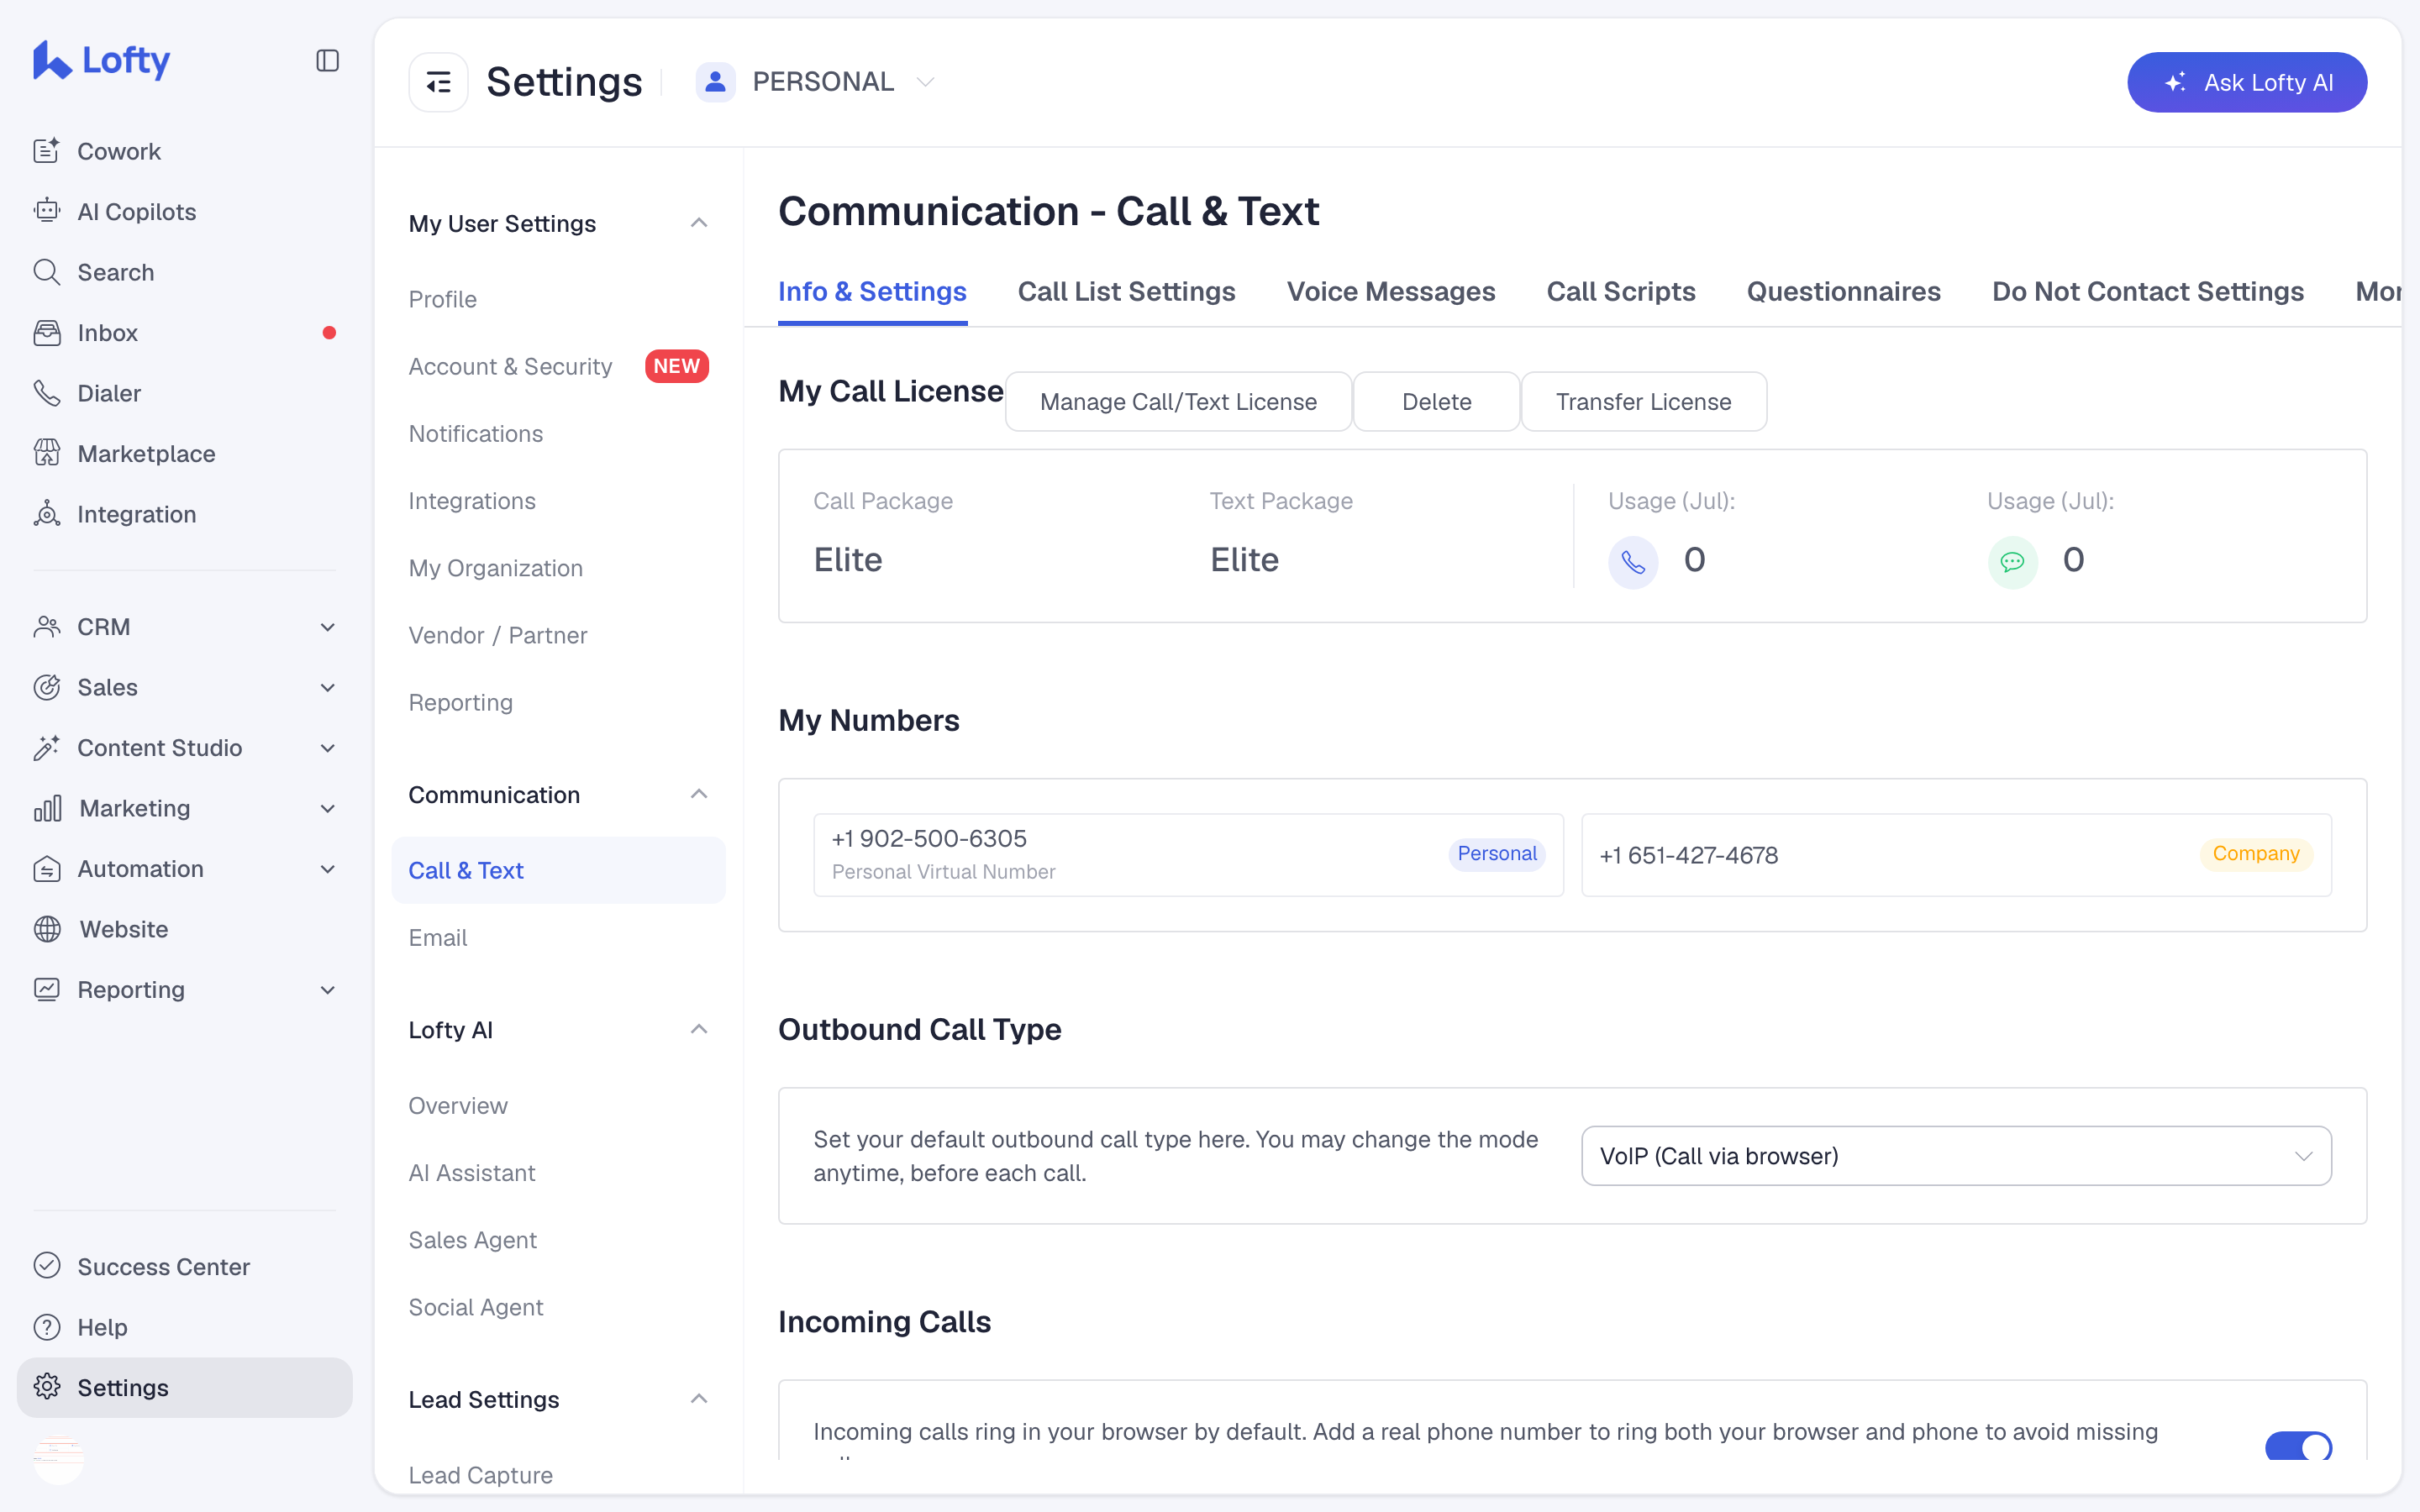Open the PERSONAL scope dropdown chevron
The height and width of the screenshot is (1512, 2420).
926,82
